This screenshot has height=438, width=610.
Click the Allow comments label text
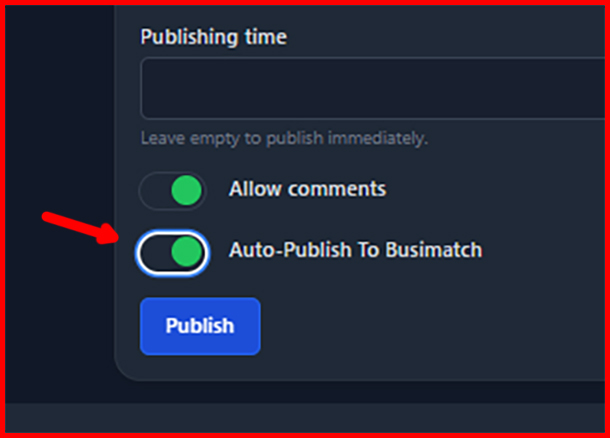307,189
